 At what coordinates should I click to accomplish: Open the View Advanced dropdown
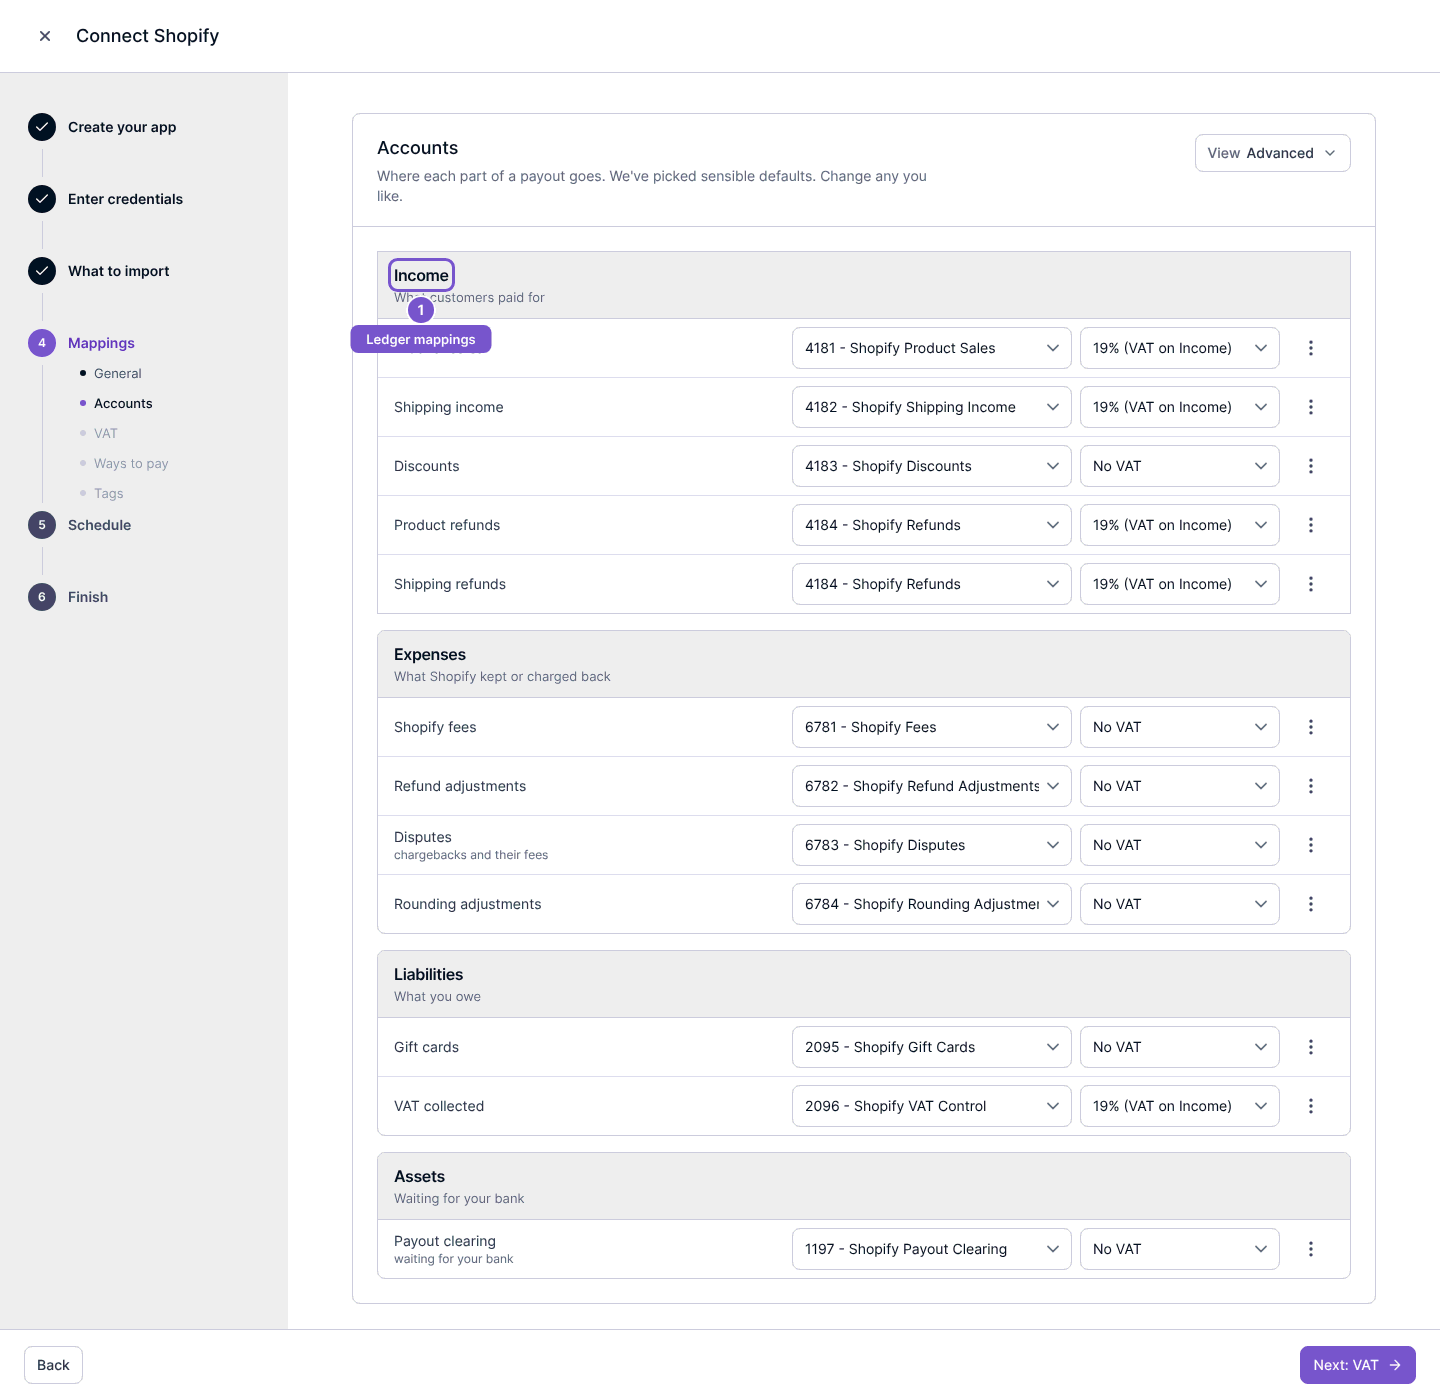click(x=1272, y=153)
